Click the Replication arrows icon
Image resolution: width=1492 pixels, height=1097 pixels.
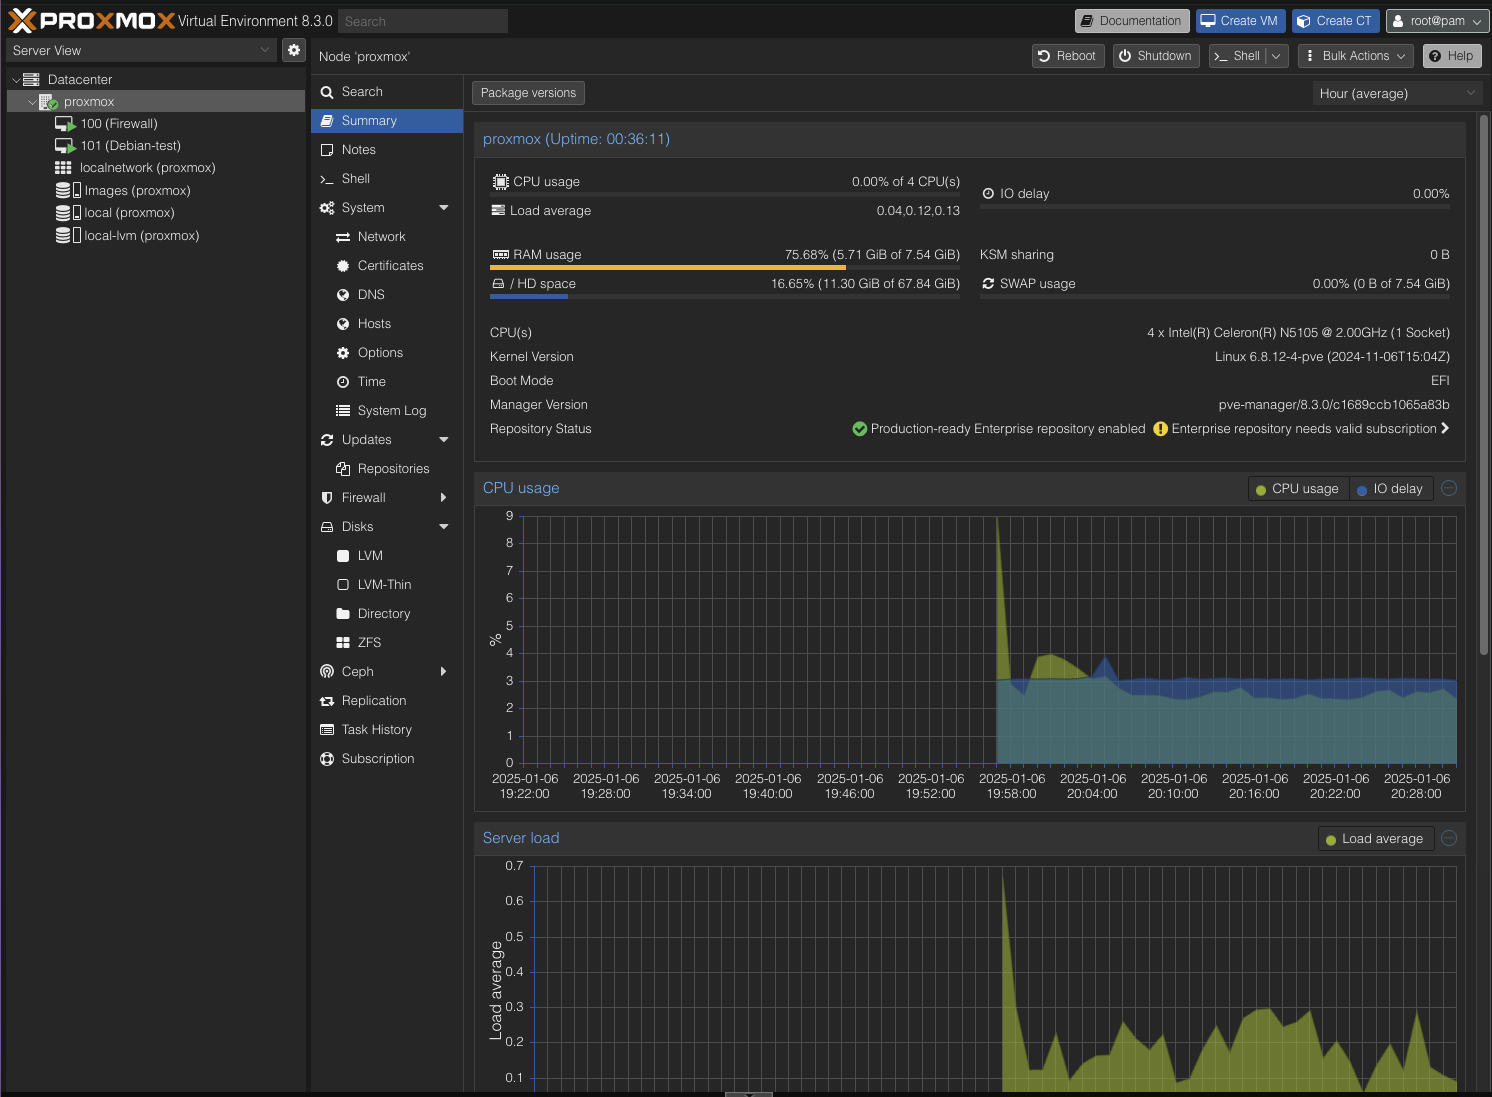[x=327, y=701]
